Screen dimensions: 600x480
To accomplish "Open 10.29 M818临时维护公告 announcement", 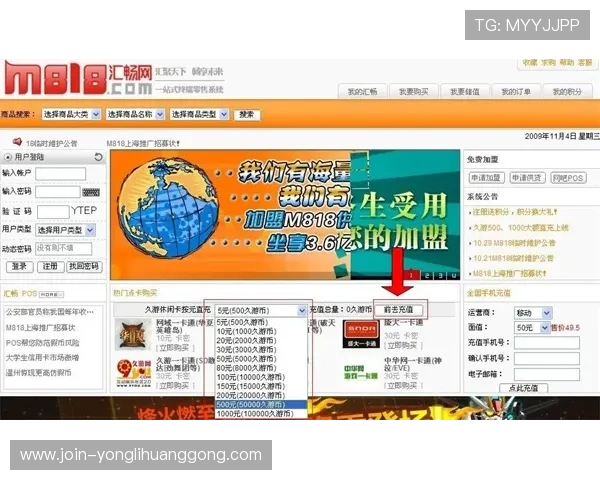I will (x=514, y=243).
